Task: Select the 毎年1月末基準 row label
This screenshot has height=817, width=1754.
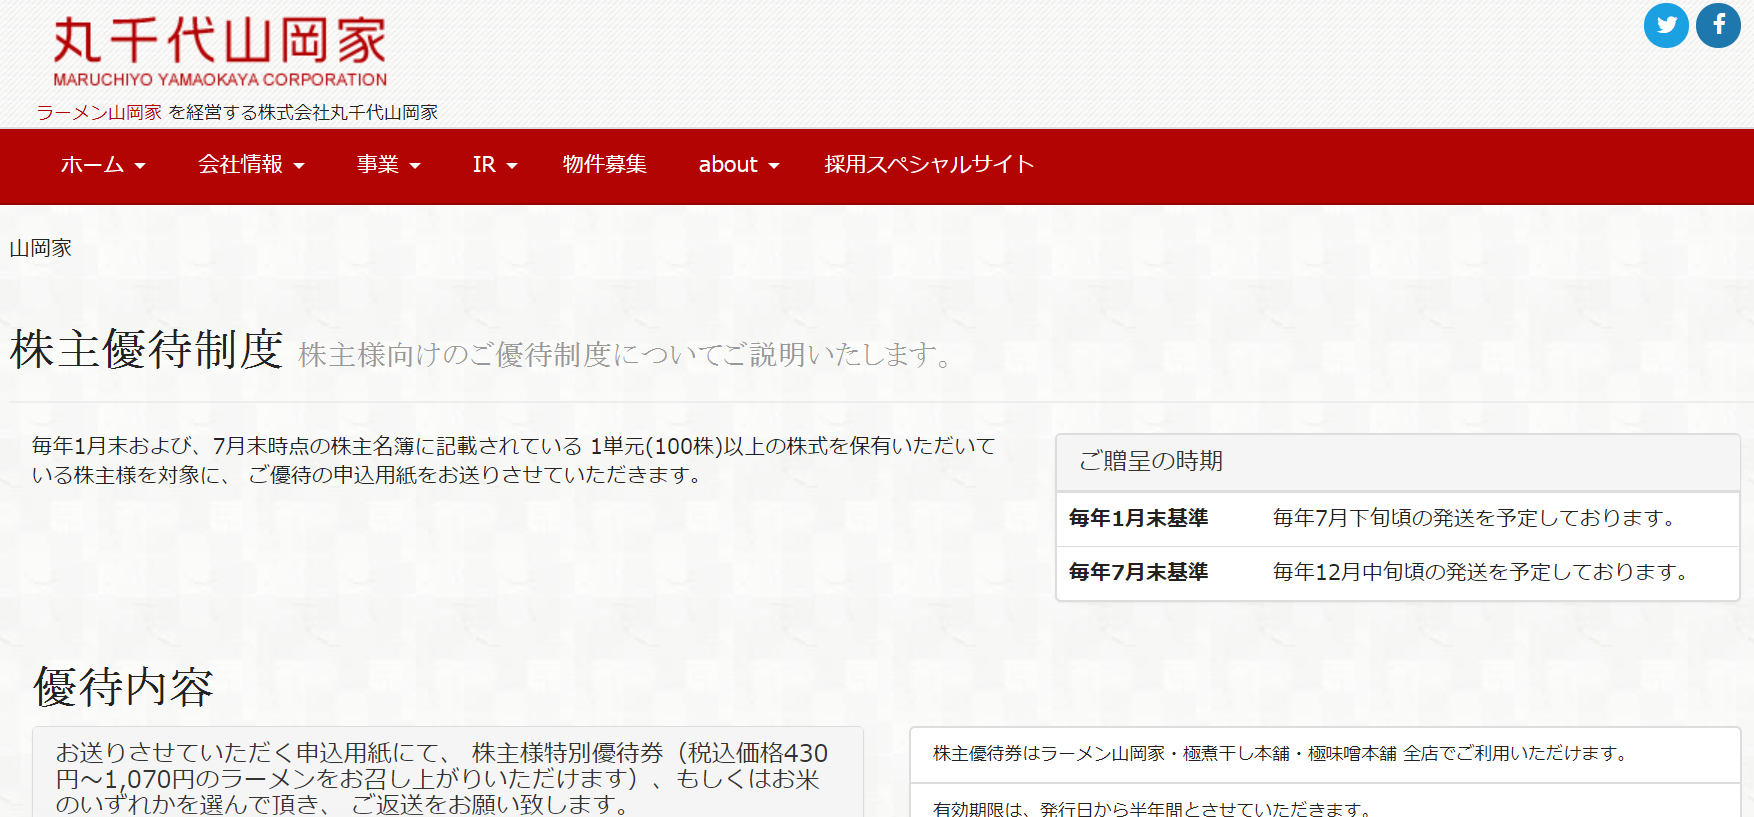Action: [1139, 518]
